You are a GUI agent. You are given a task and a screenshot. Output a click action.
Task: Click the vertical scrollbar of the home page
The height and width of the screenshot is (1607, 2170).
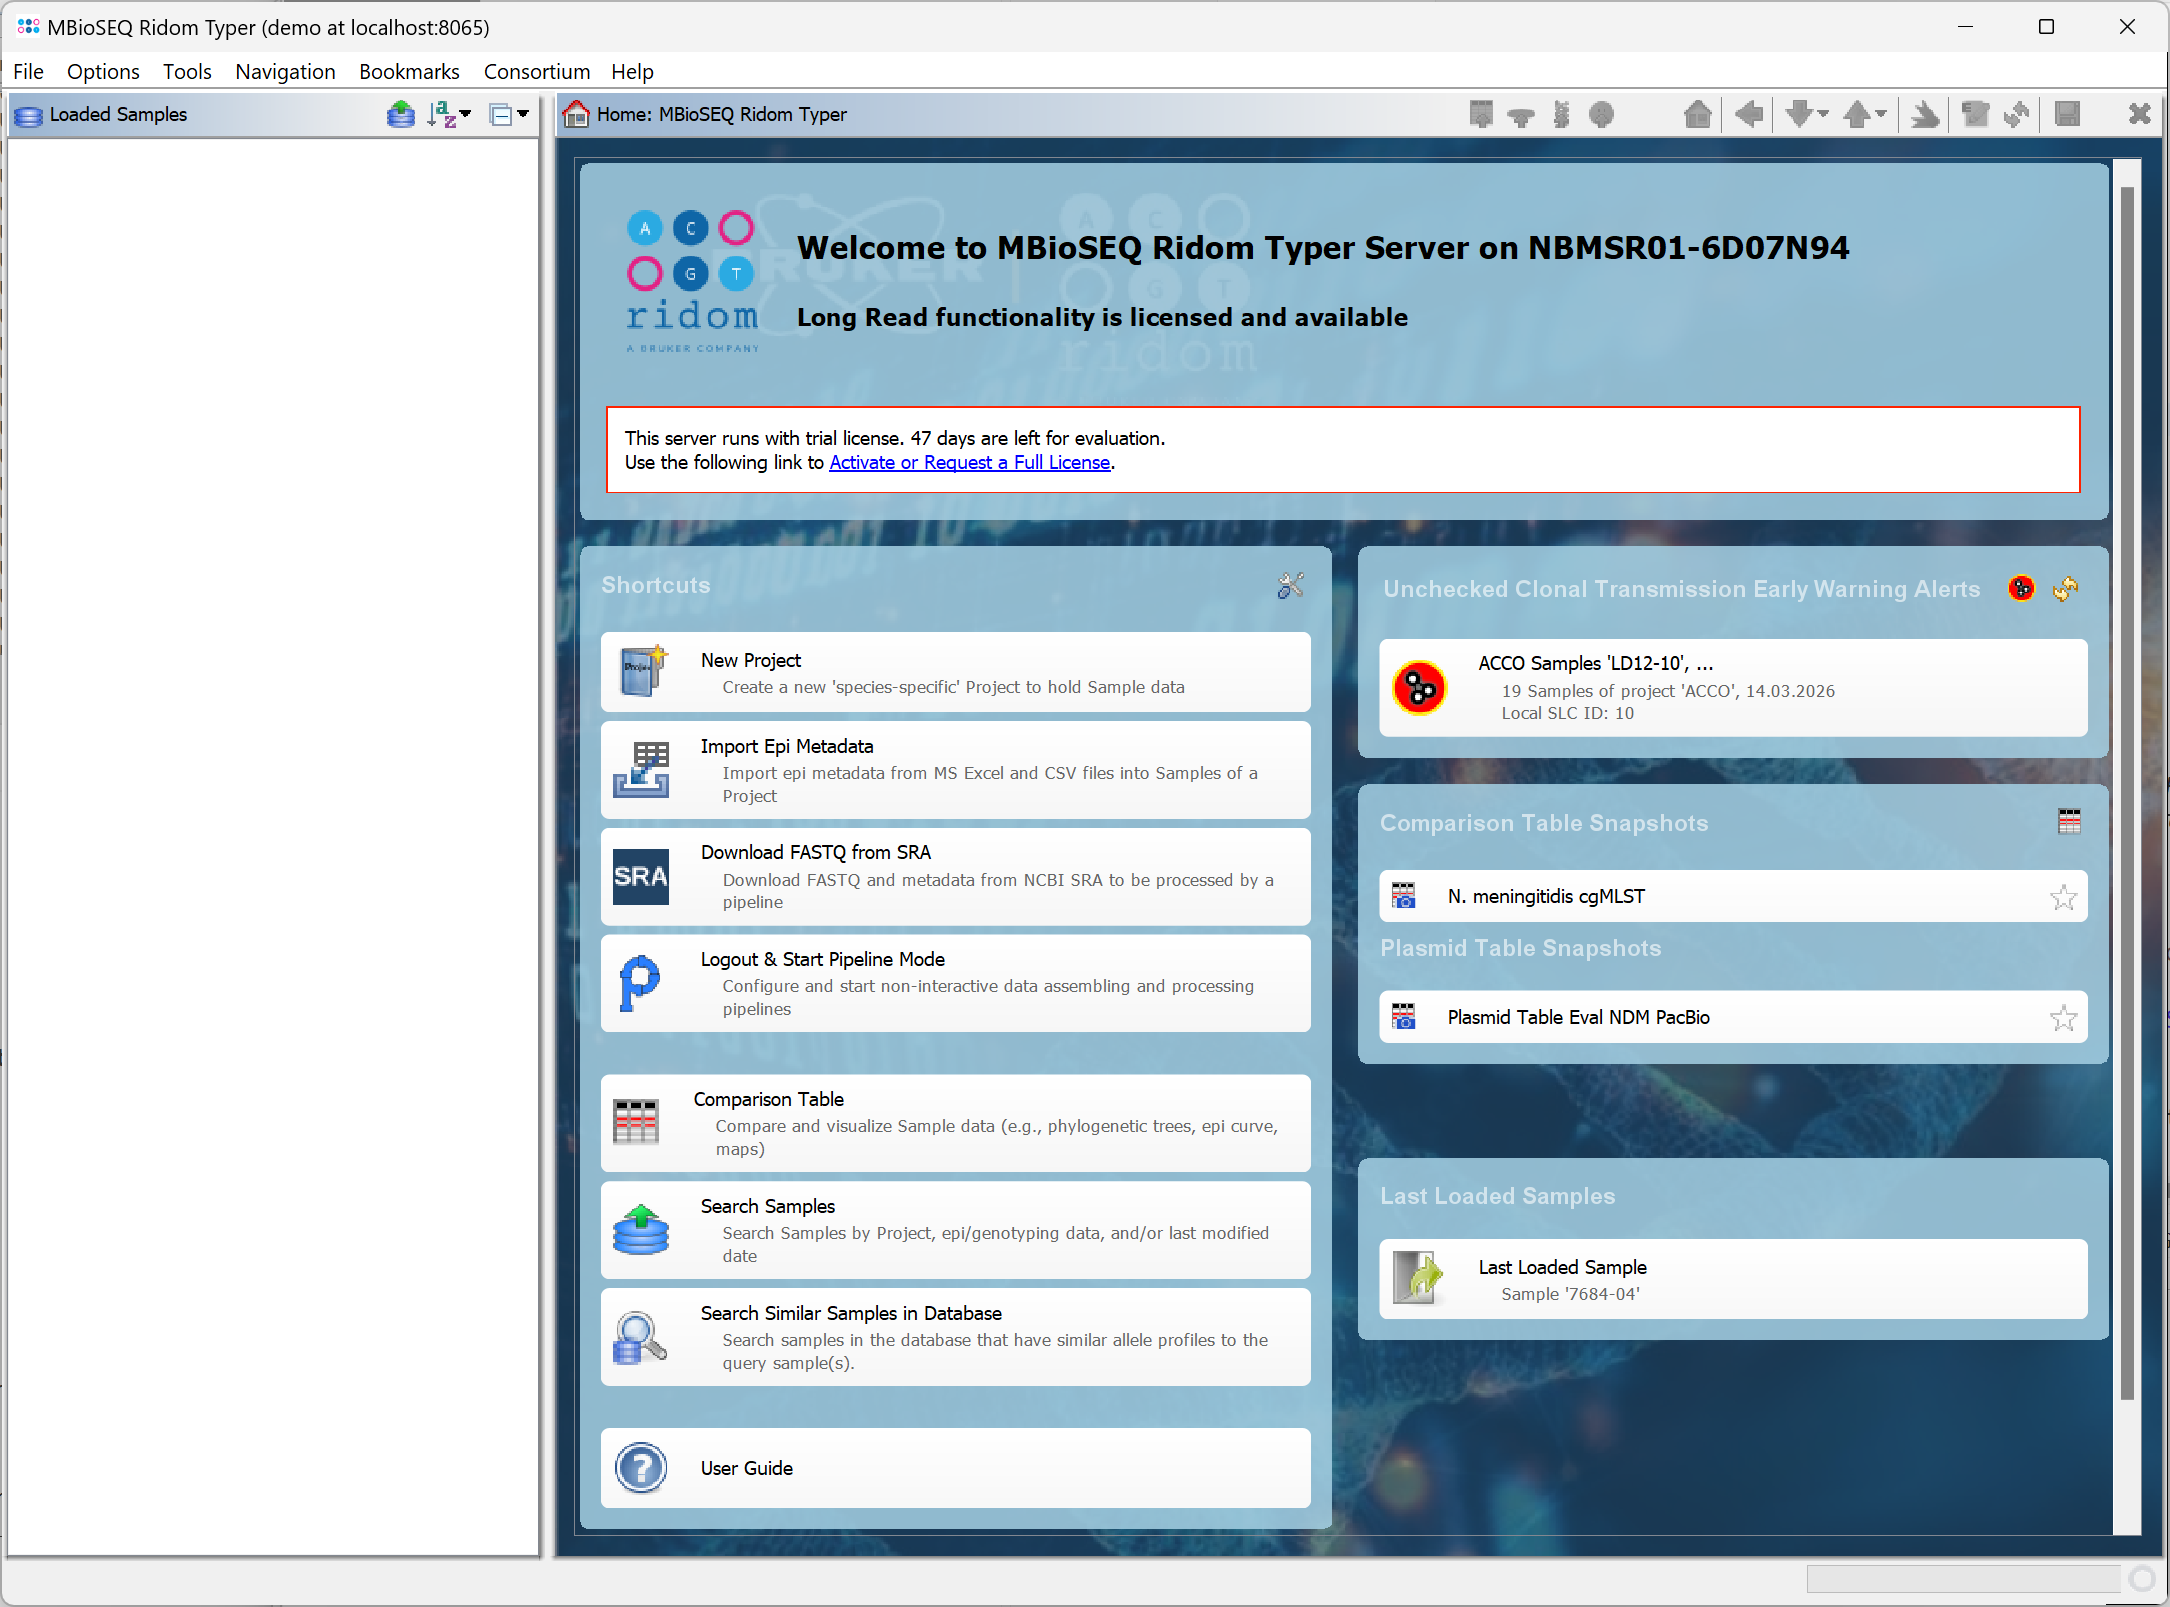[2127, 790]
